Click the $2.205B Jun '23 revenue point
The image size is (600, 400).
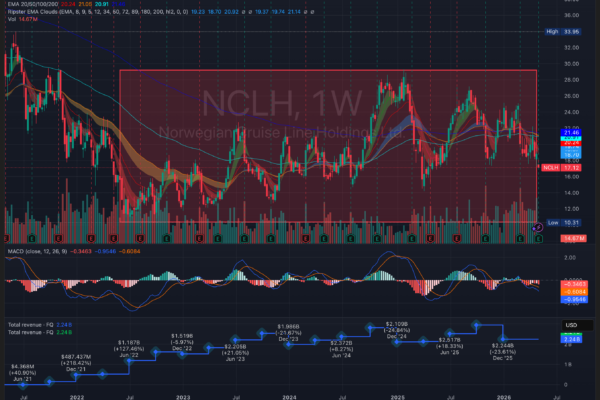pos(235,340)
